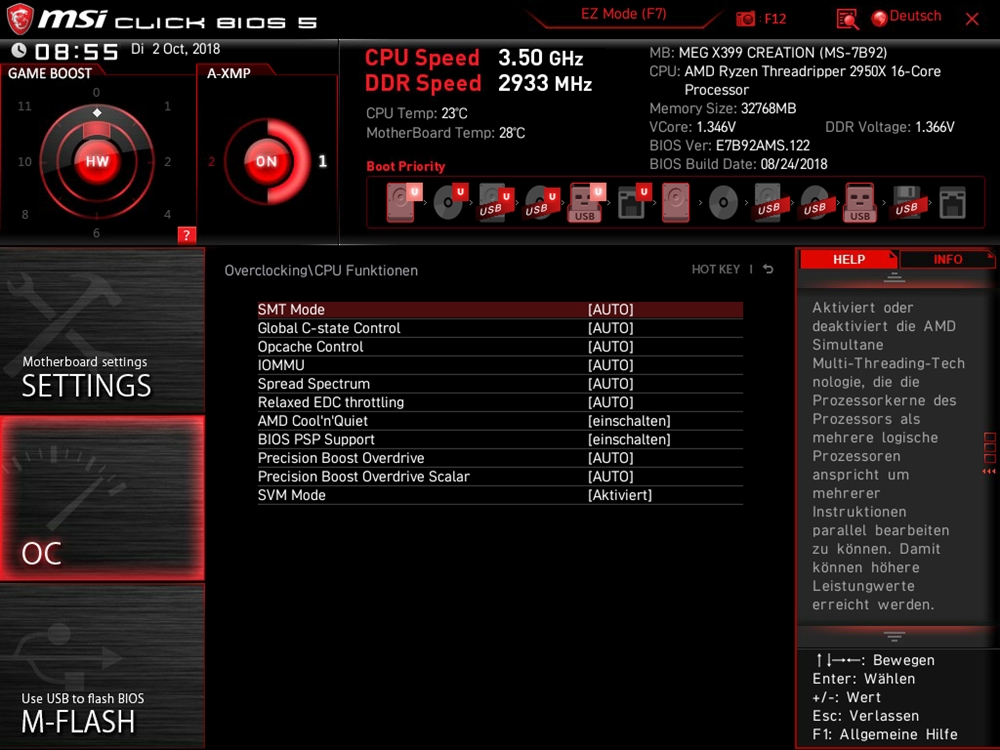
Task: Click the A-XMP header label
Action: (228, 73)
